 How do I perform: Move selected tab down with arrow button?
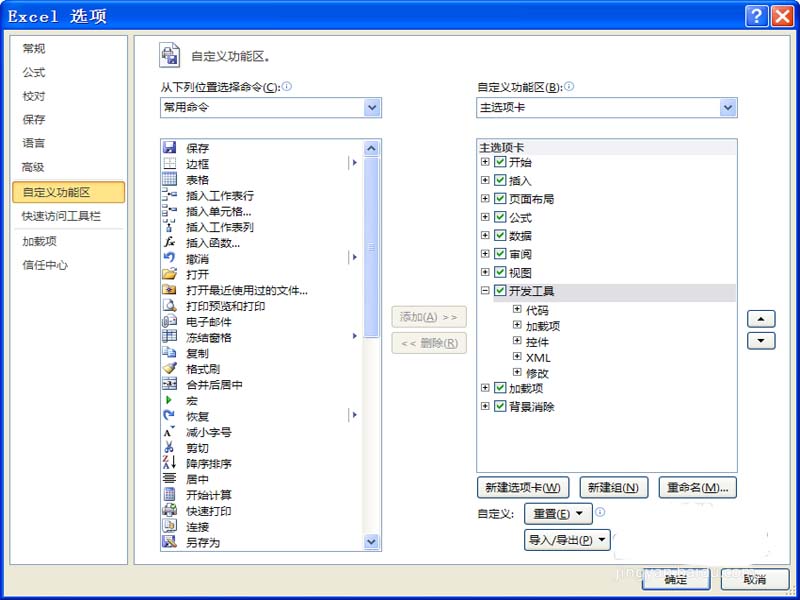761,341
